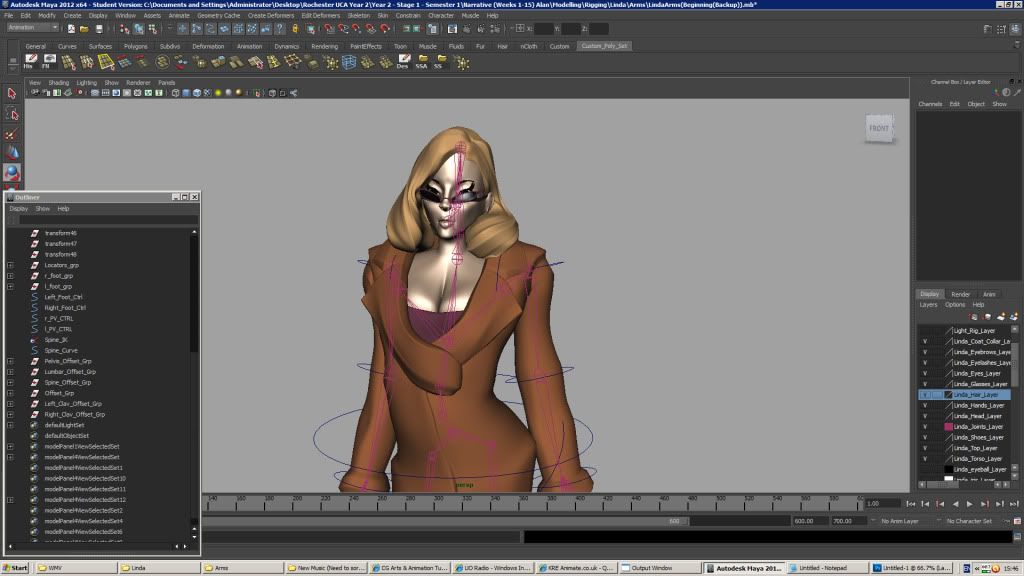Open the Animation menu set dropdown
The height and width of the screenshot is (576, 1024).
pyautogui.click(x=33, y=28)
